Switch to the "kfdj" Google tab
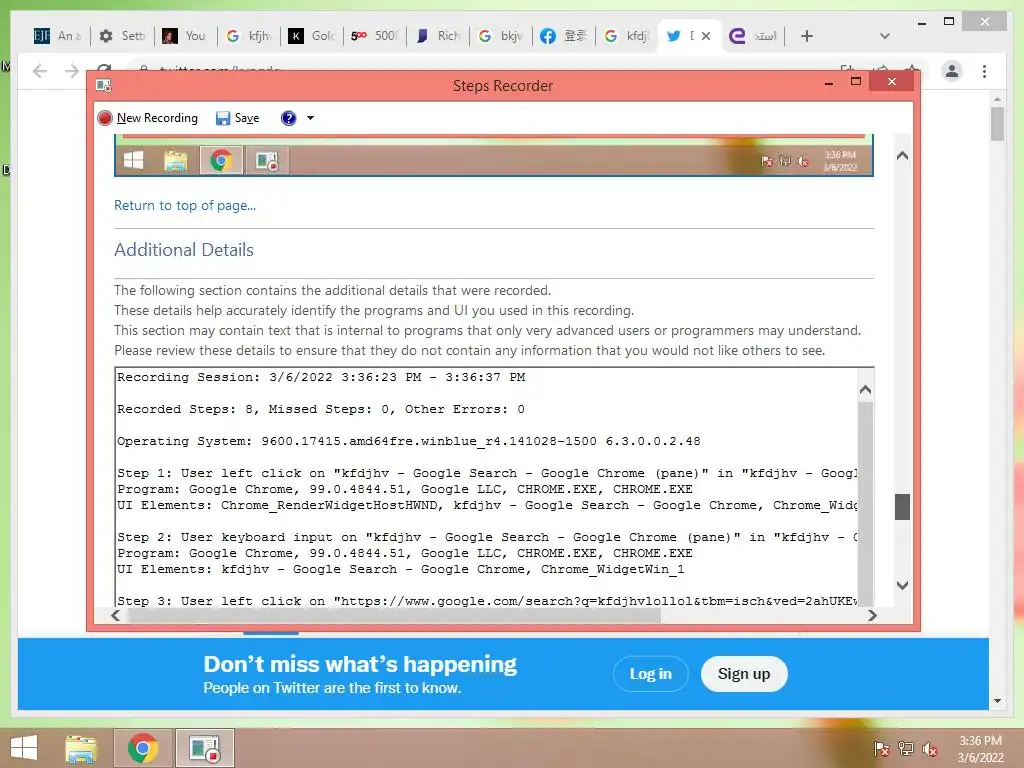The width and height of the screenshot is (1024, 768). [x=626, y=36]
